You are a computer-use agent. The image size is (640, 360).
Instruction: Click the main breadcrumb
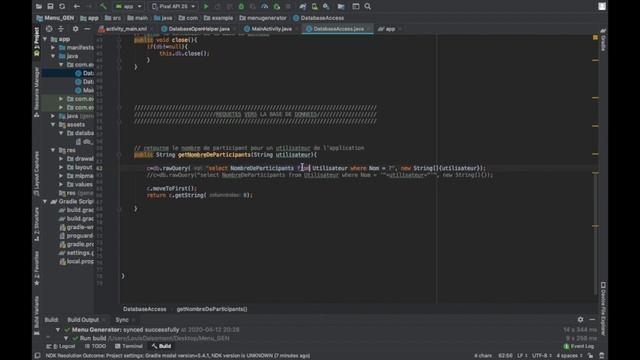click(x=138, y=18)
